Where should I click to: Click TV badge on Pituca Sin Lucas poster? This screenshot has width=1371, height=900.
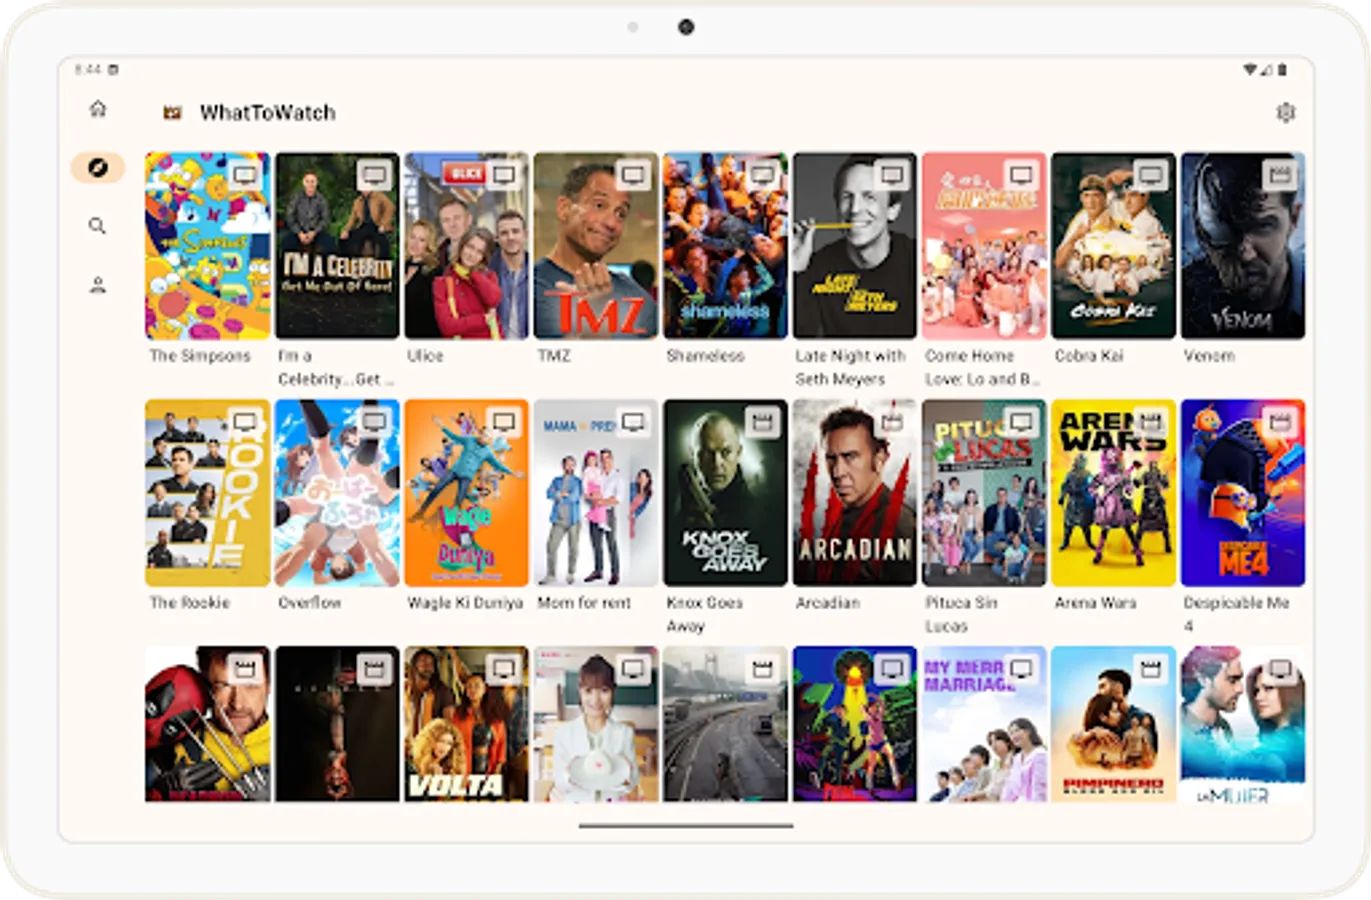[1021, 423]
